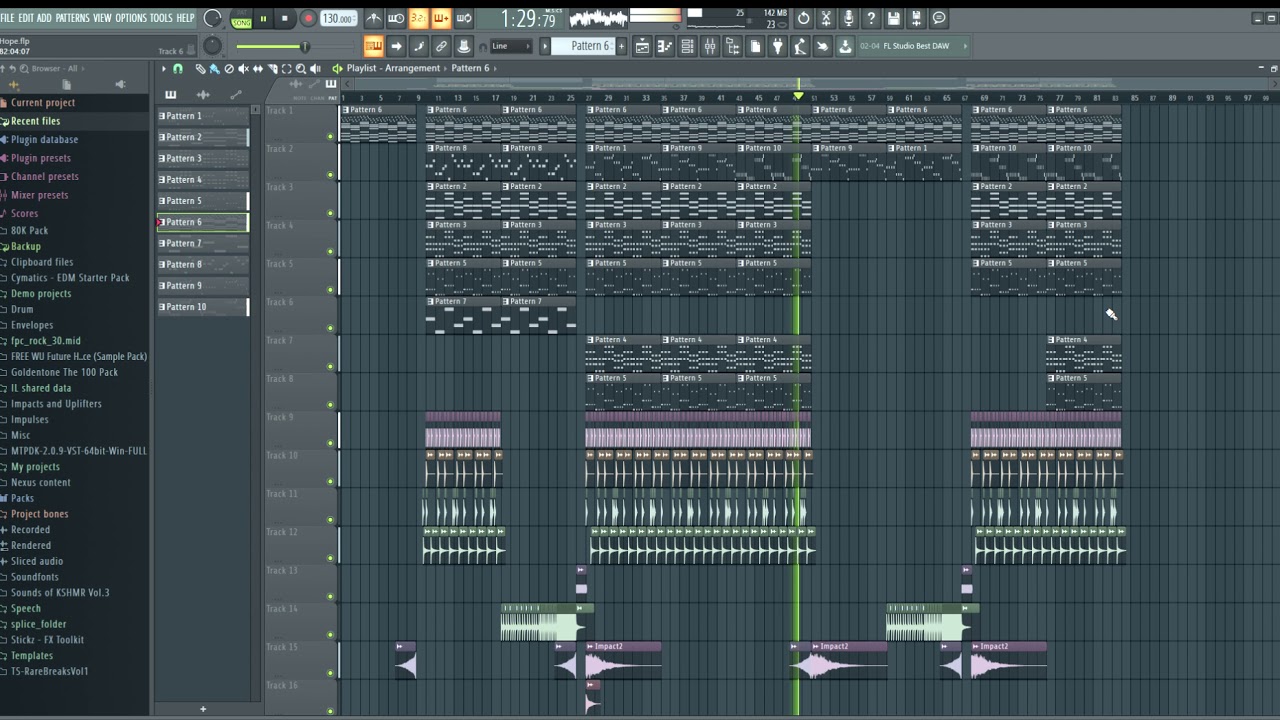Open the OPTIONS menu
This screenshot has width=1280, height=720.
(131, 18)
